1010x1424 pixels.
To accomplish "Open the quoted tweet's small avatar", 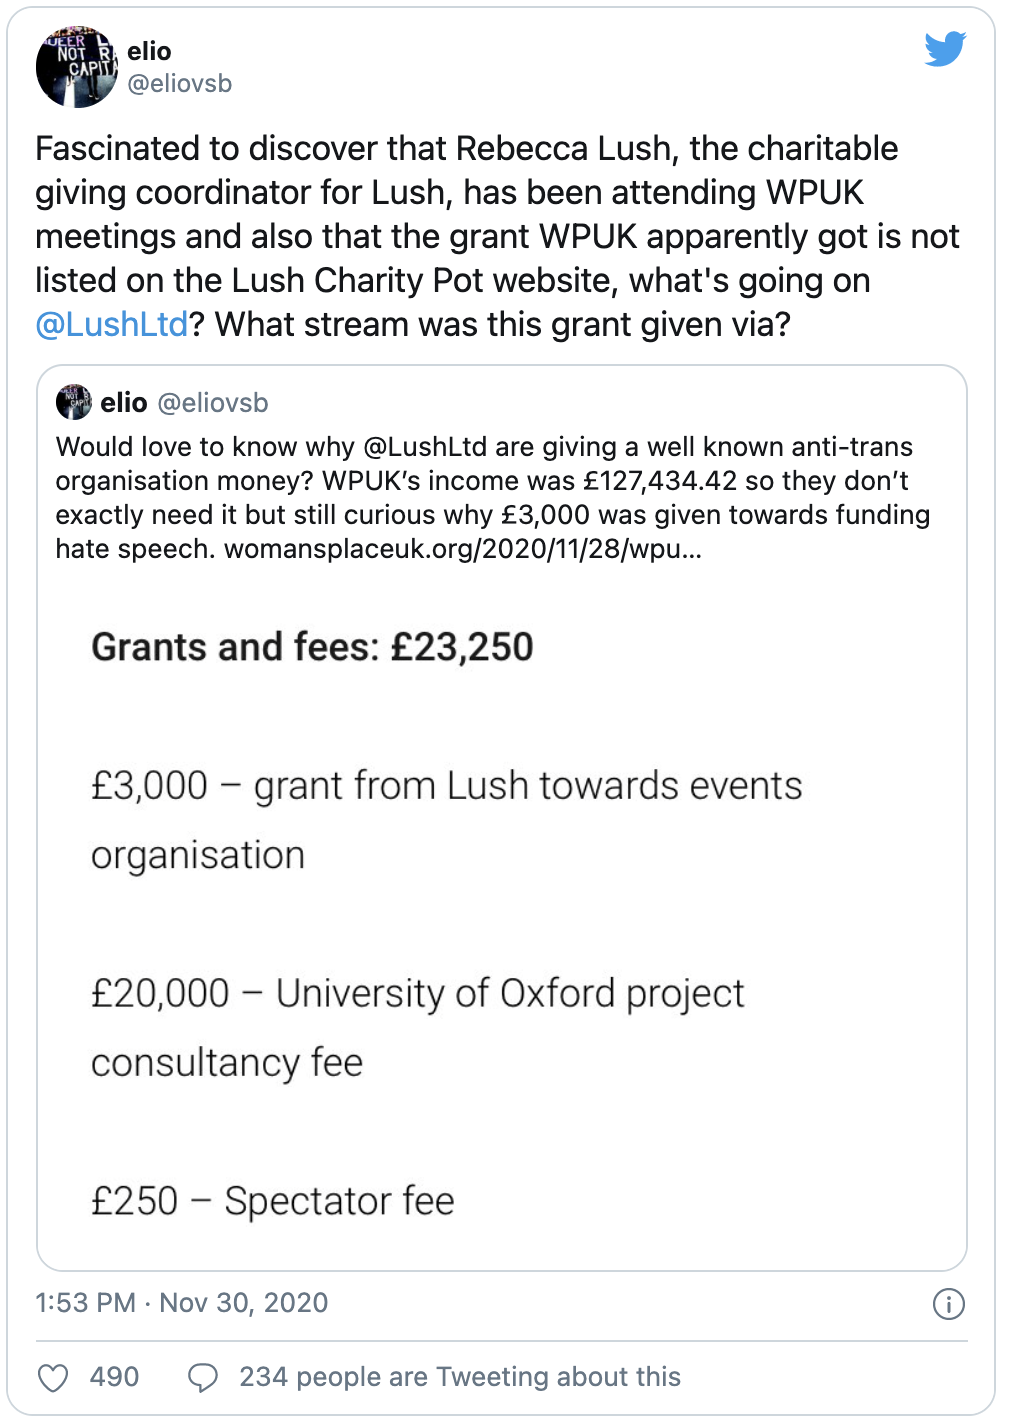I will [x=74, y=402].
